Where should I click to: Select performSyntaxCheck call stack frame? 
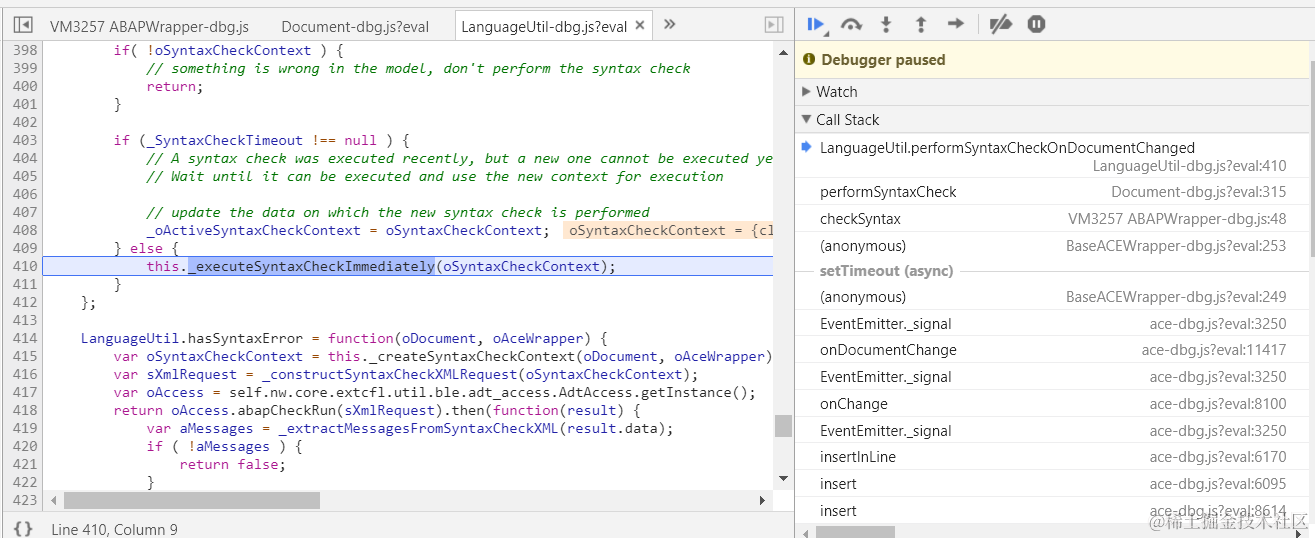click(x=1055, y=192)
